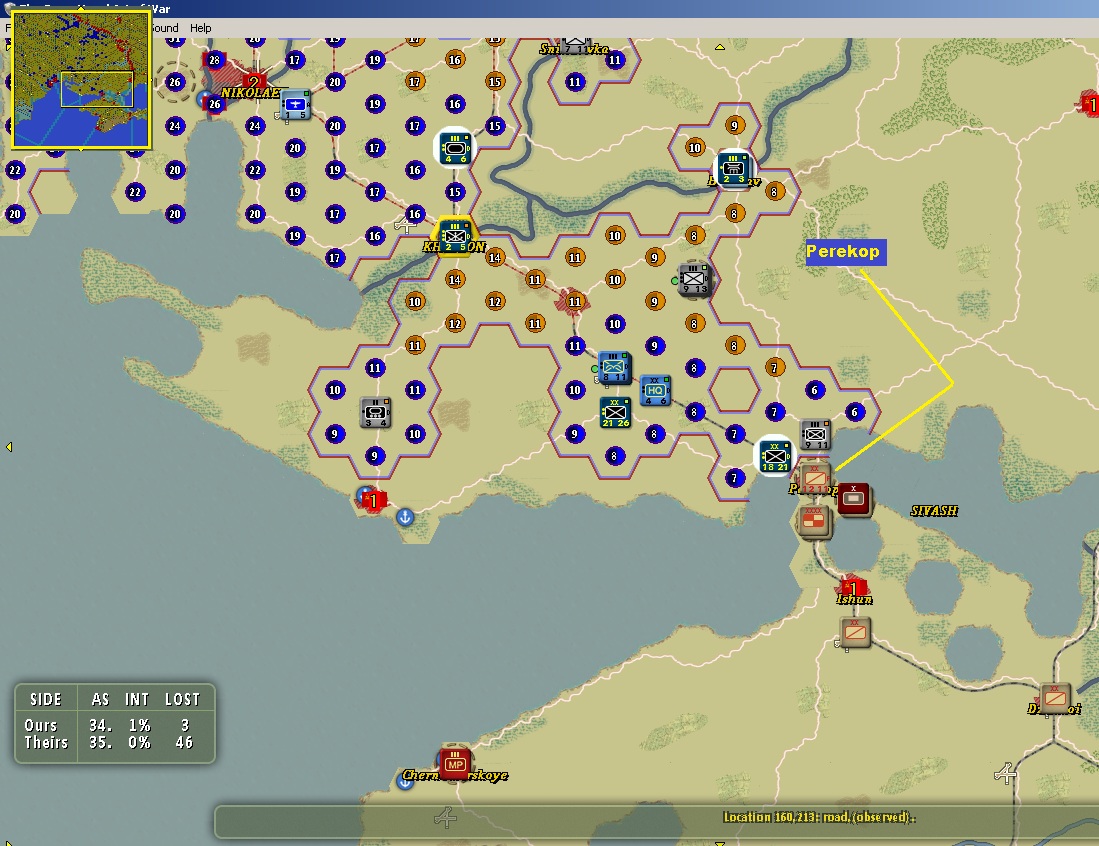This screenshot has width=1099, height=846.
Task: Click the red MP unit at Chernomorskoye
Action: tap(455, 764)
